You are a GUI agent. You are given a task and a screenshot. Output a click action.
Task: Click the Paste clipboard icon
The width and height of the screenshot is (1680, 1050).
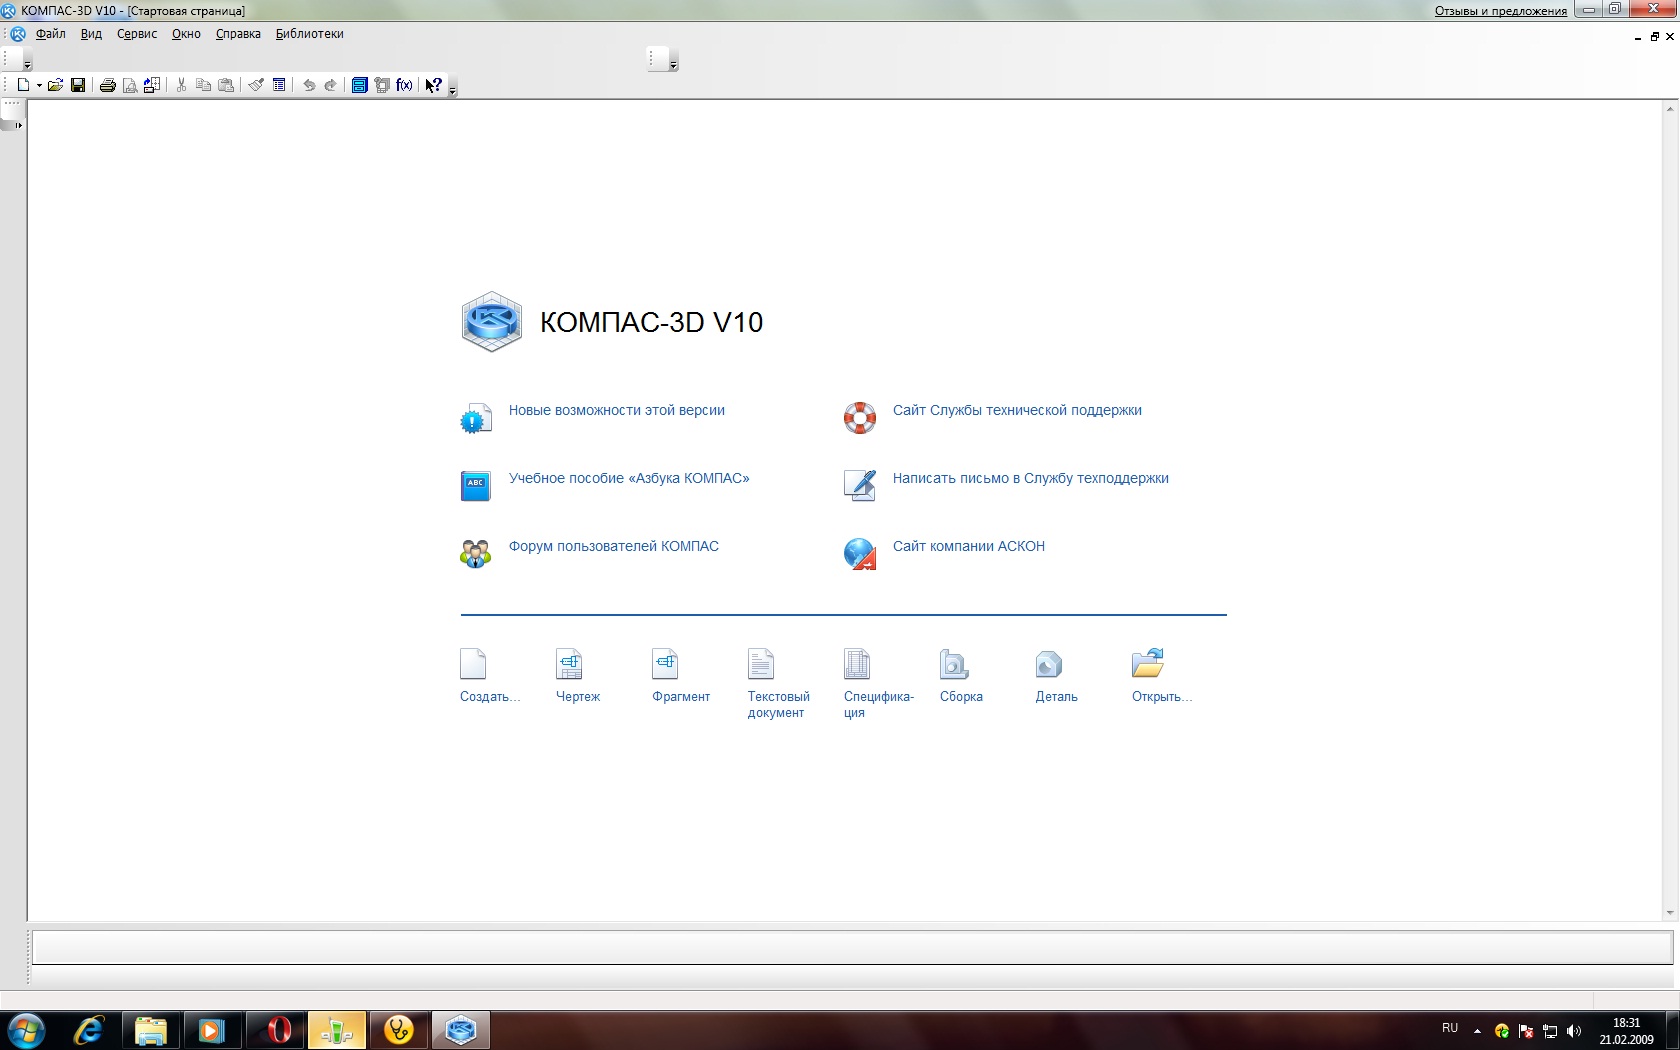coord(226,85)
